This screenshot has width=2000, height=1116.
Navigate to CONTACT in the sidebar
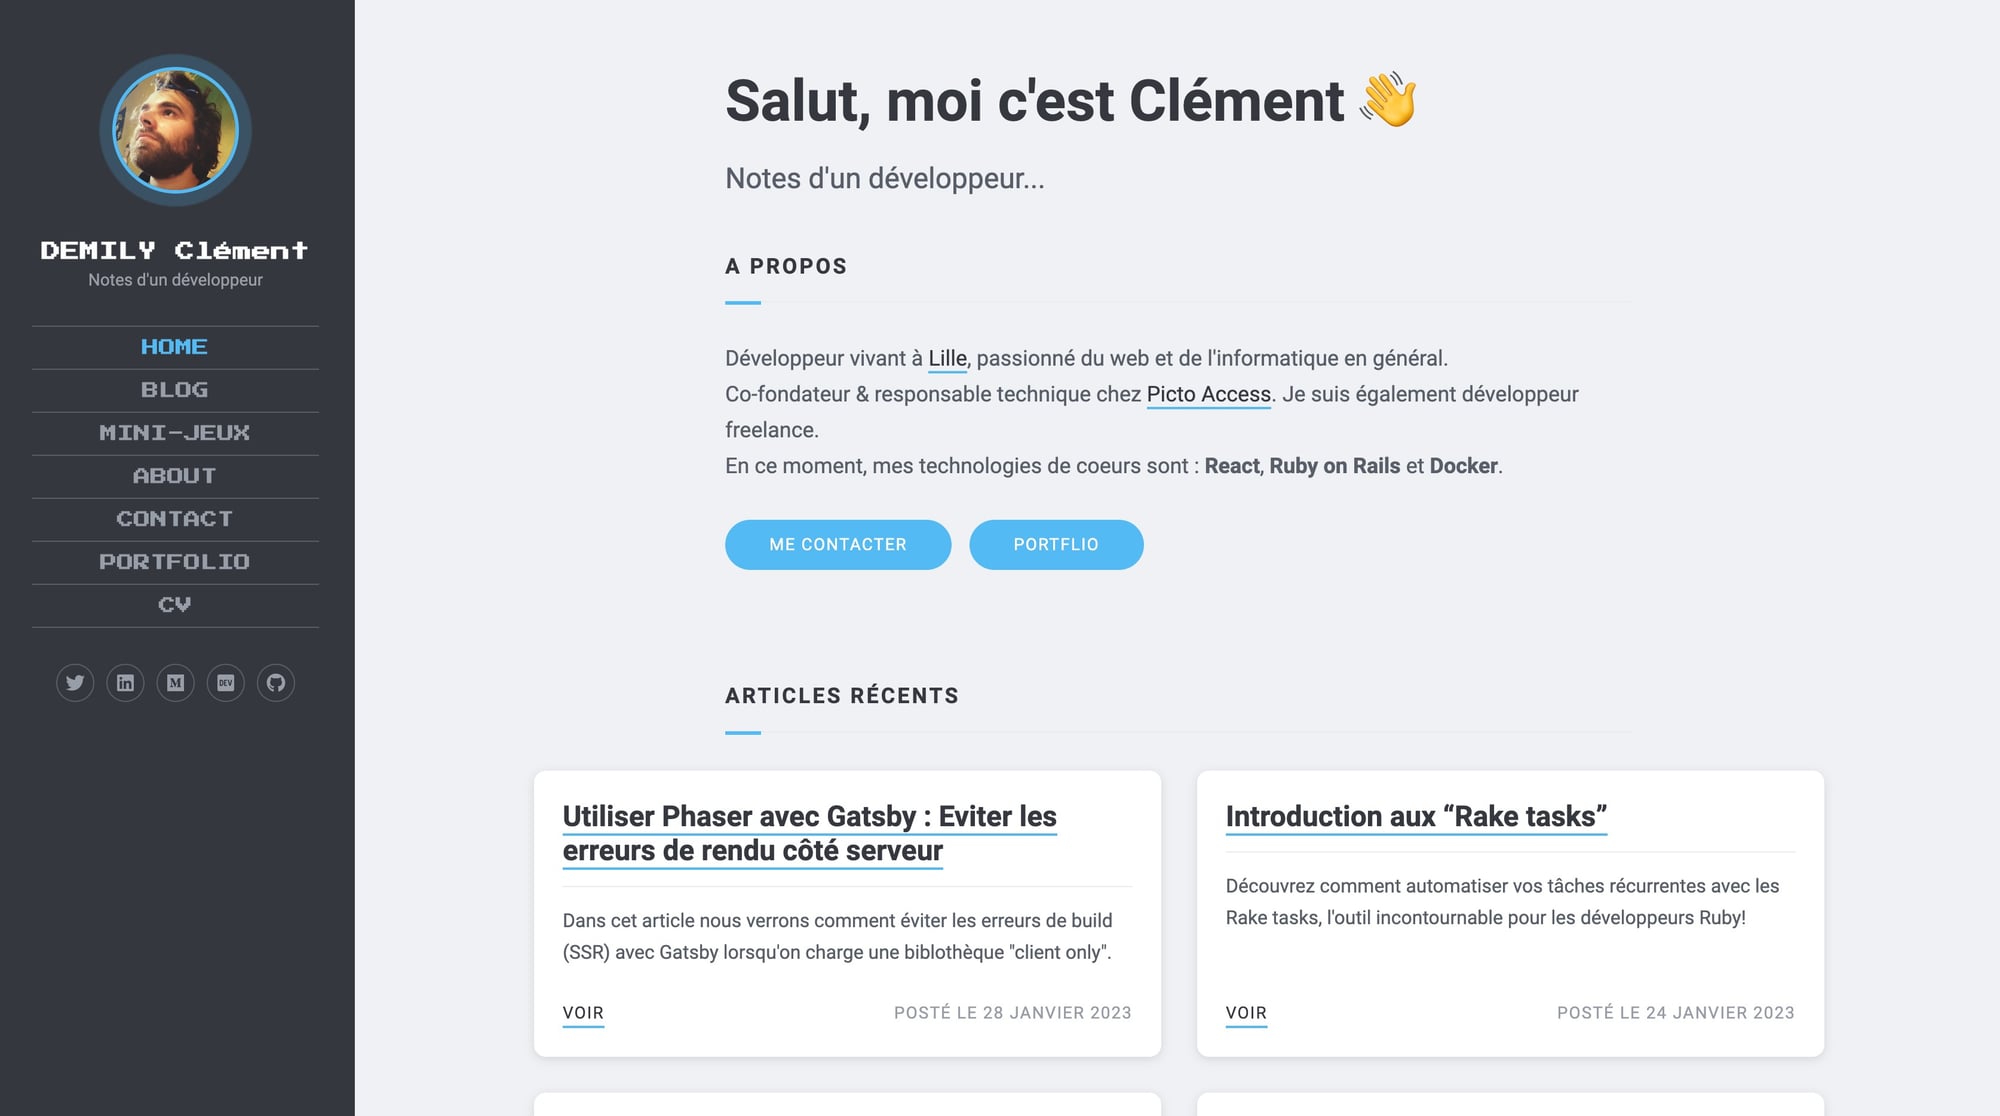(x=175, y=519)
